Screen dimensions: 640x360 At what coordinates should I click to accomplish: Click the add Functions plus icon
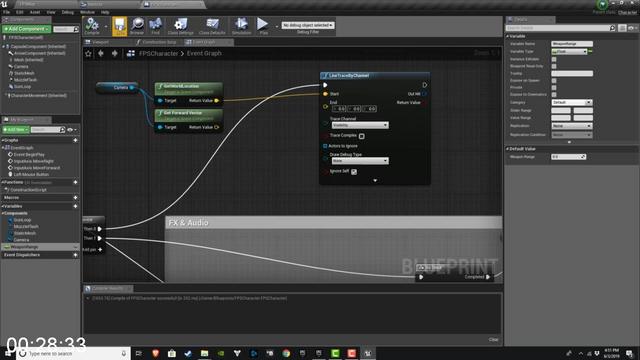tap(76, 182)
